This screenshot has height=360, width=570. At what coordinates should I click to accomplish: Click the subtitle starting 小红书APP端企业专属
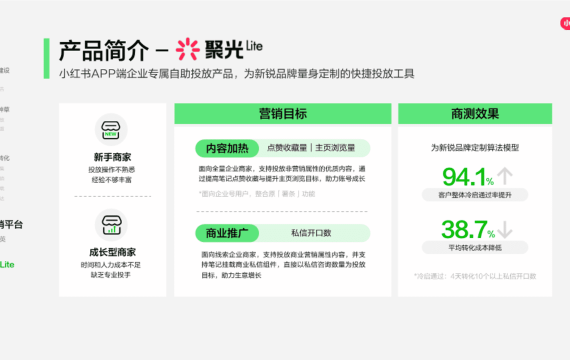[237, 74]
